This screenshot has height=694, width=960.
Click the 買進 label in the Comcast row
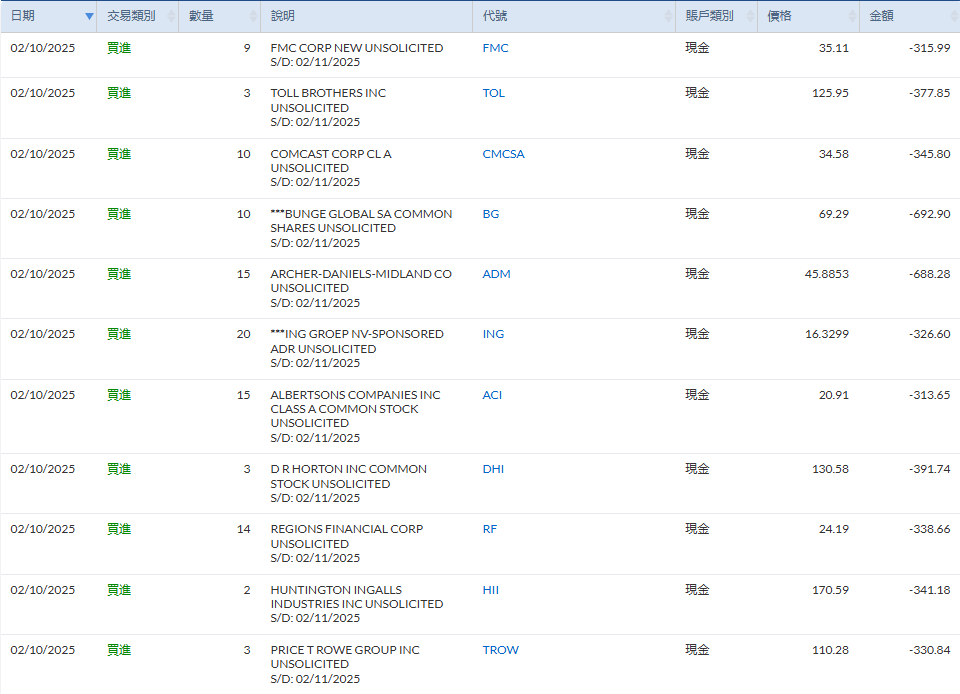click(x=119, y=154)
